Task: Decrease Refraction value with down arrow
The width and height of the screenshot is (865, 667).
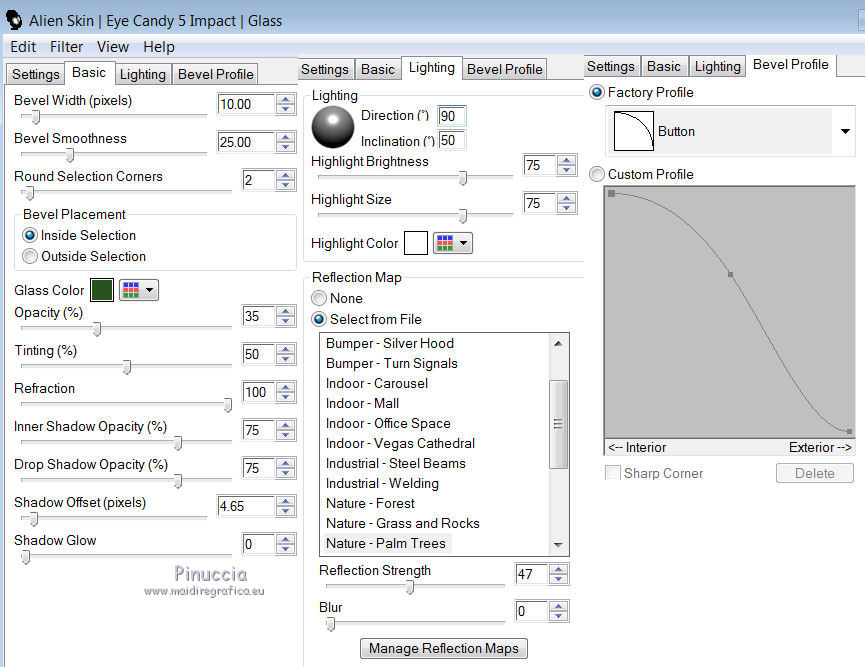Action: (x=285, y=397)
